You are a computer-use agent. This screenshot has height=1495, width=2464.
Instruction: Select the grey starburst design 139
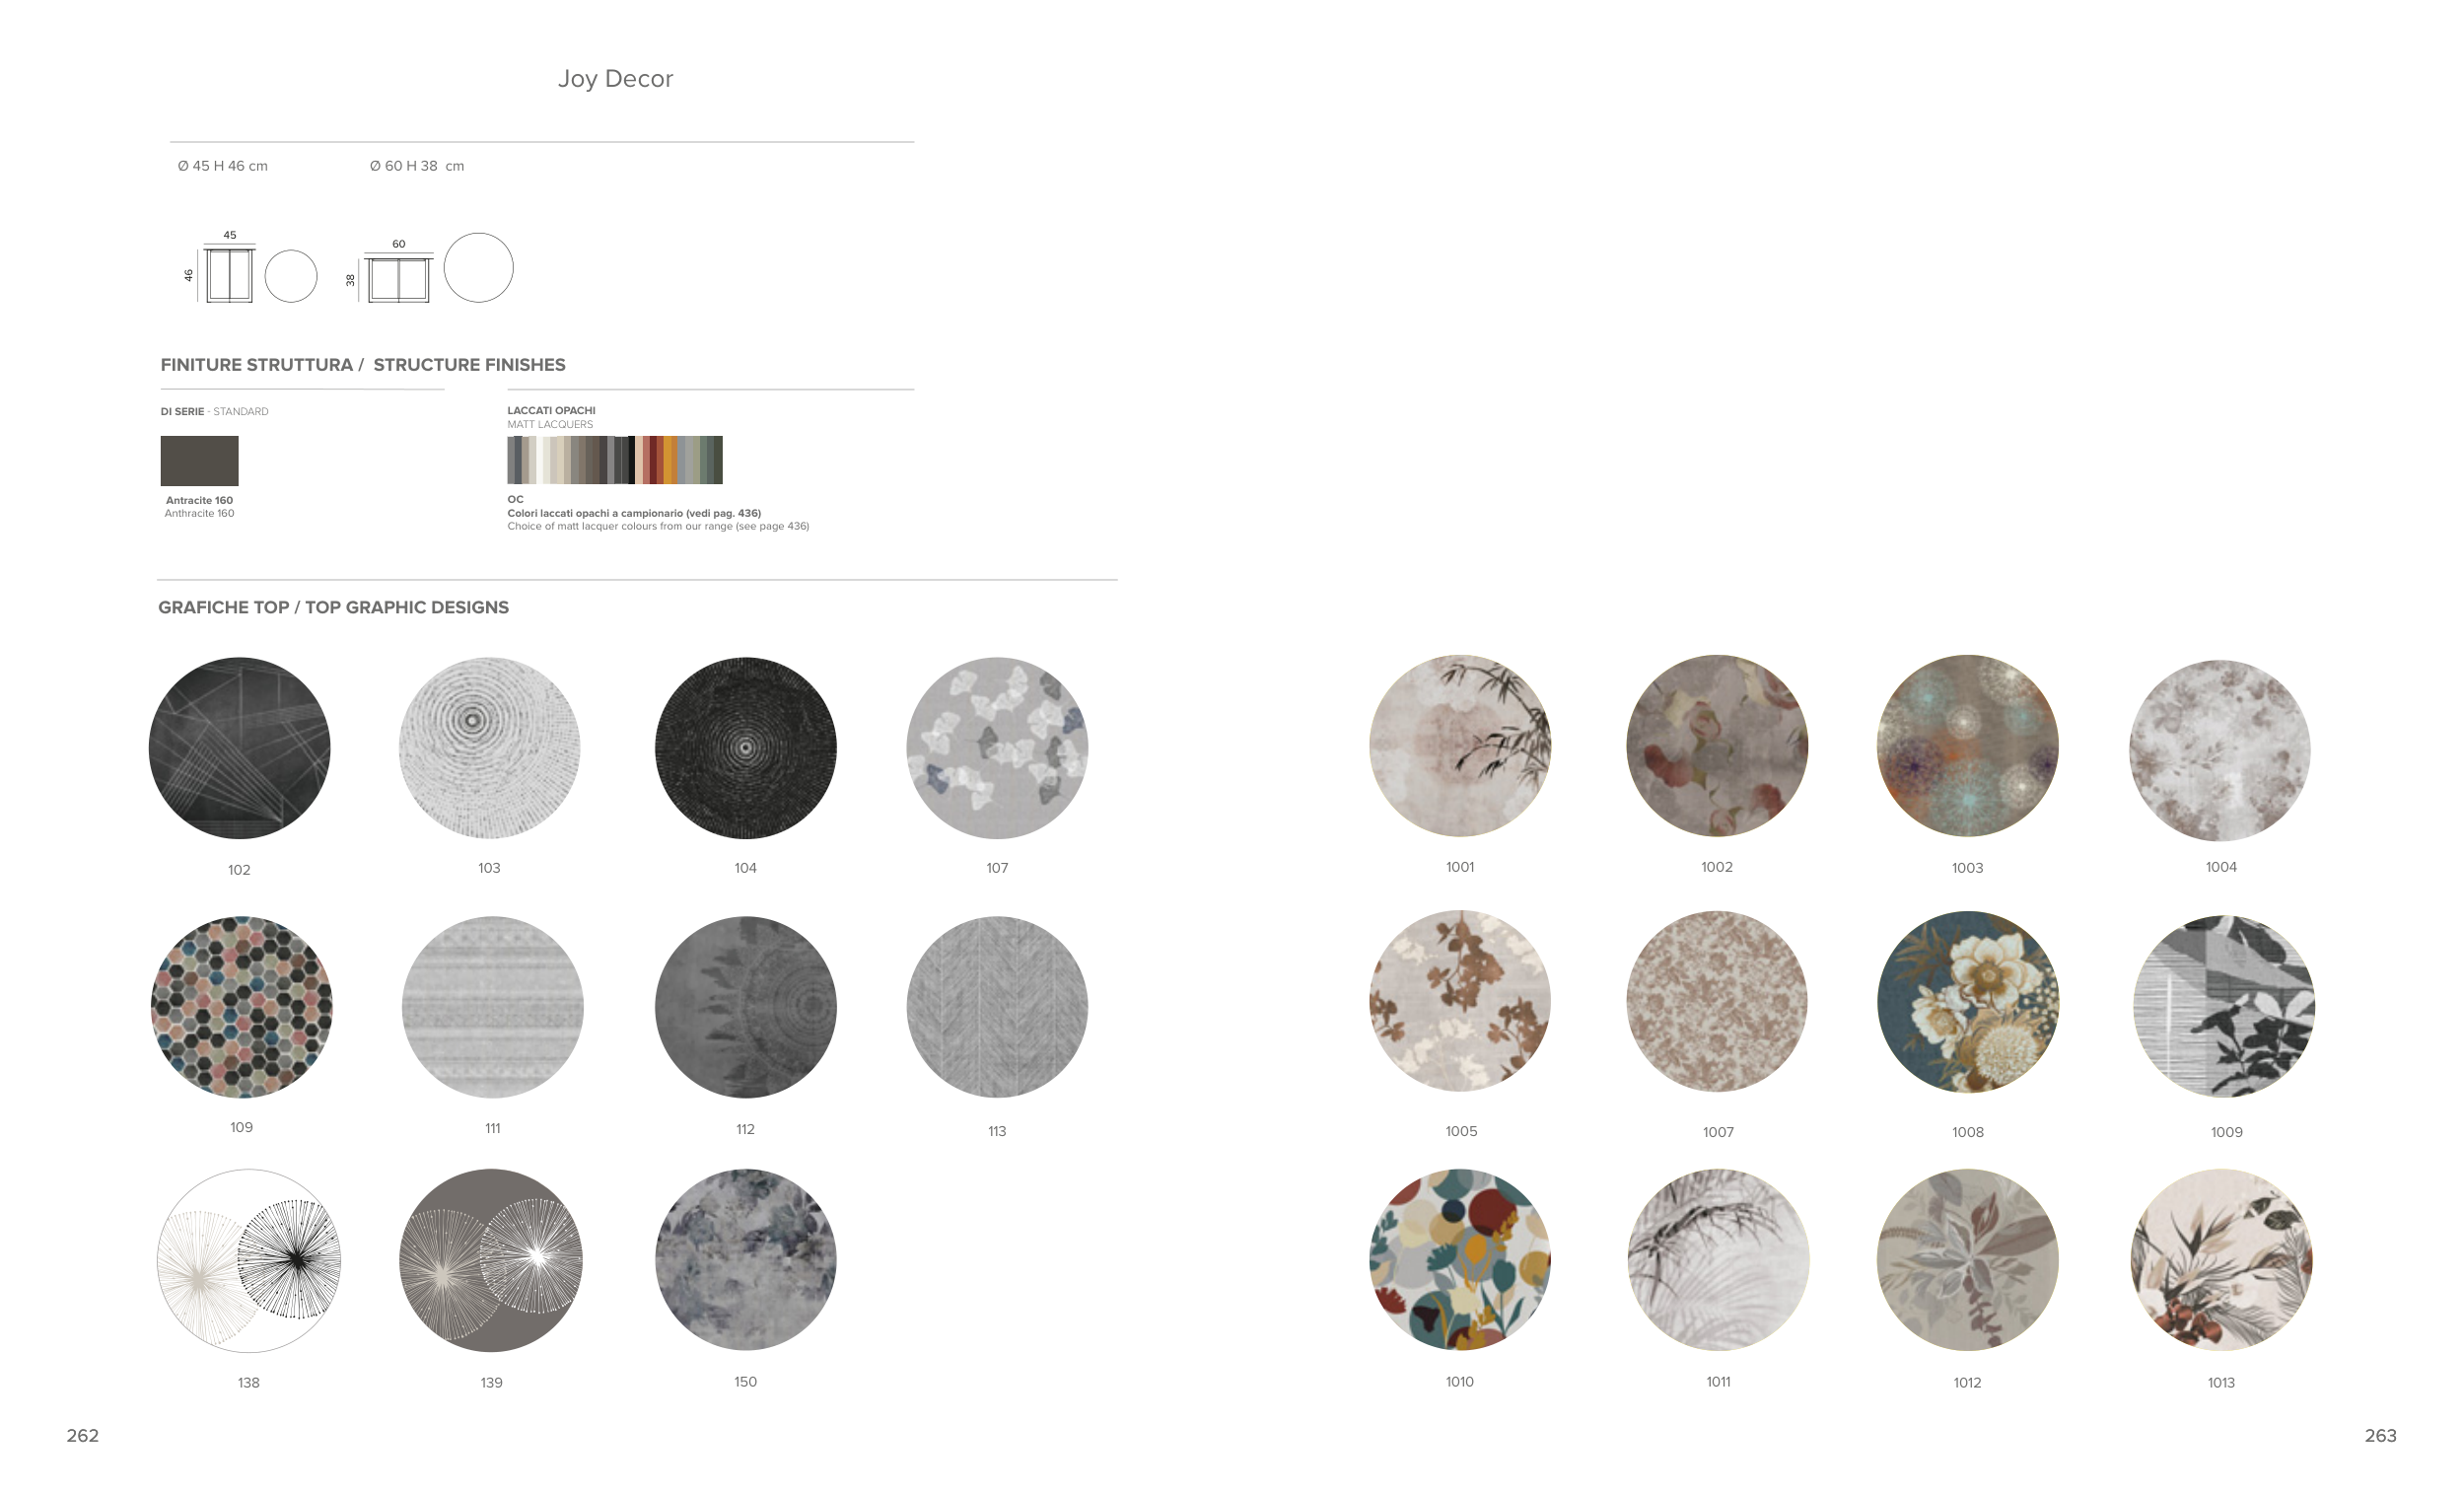[490, 1260]
